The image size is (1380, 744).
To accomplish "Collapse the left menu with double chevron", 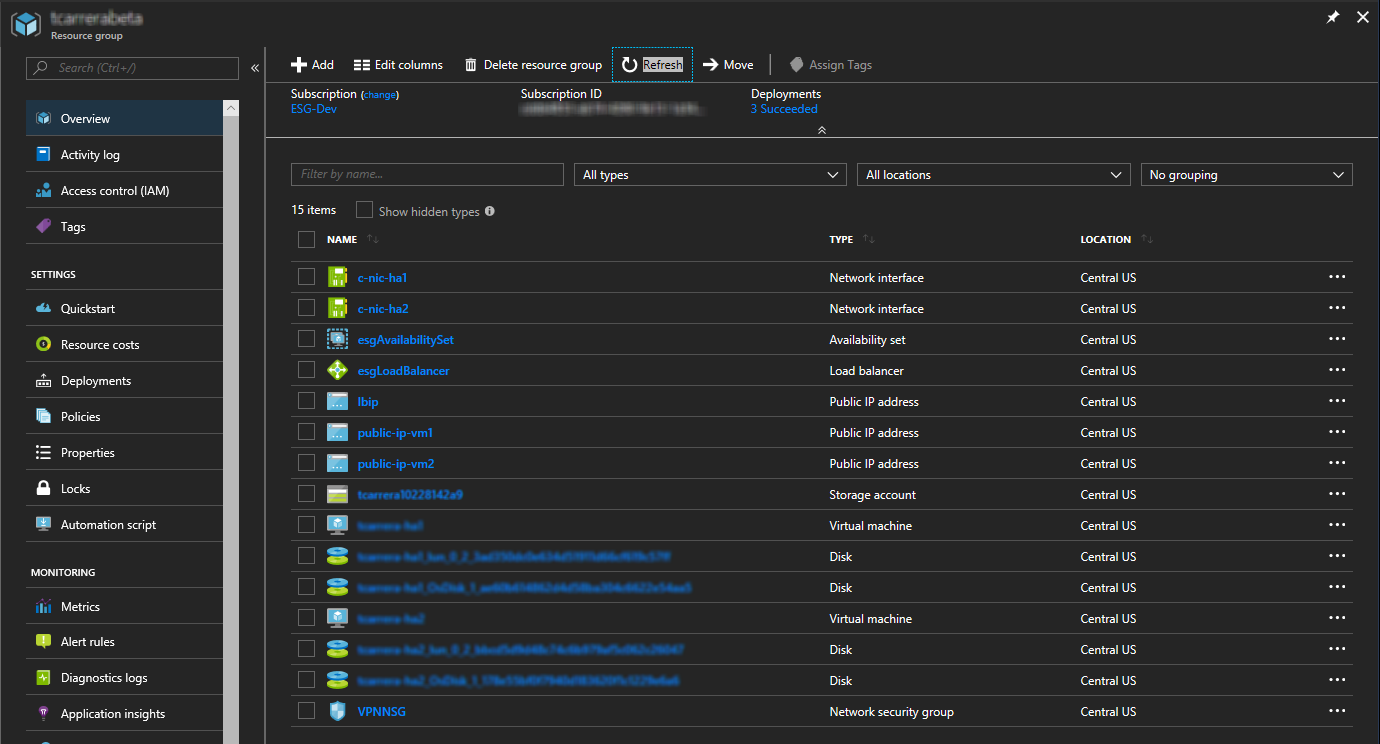I will (x=255, y=68).
